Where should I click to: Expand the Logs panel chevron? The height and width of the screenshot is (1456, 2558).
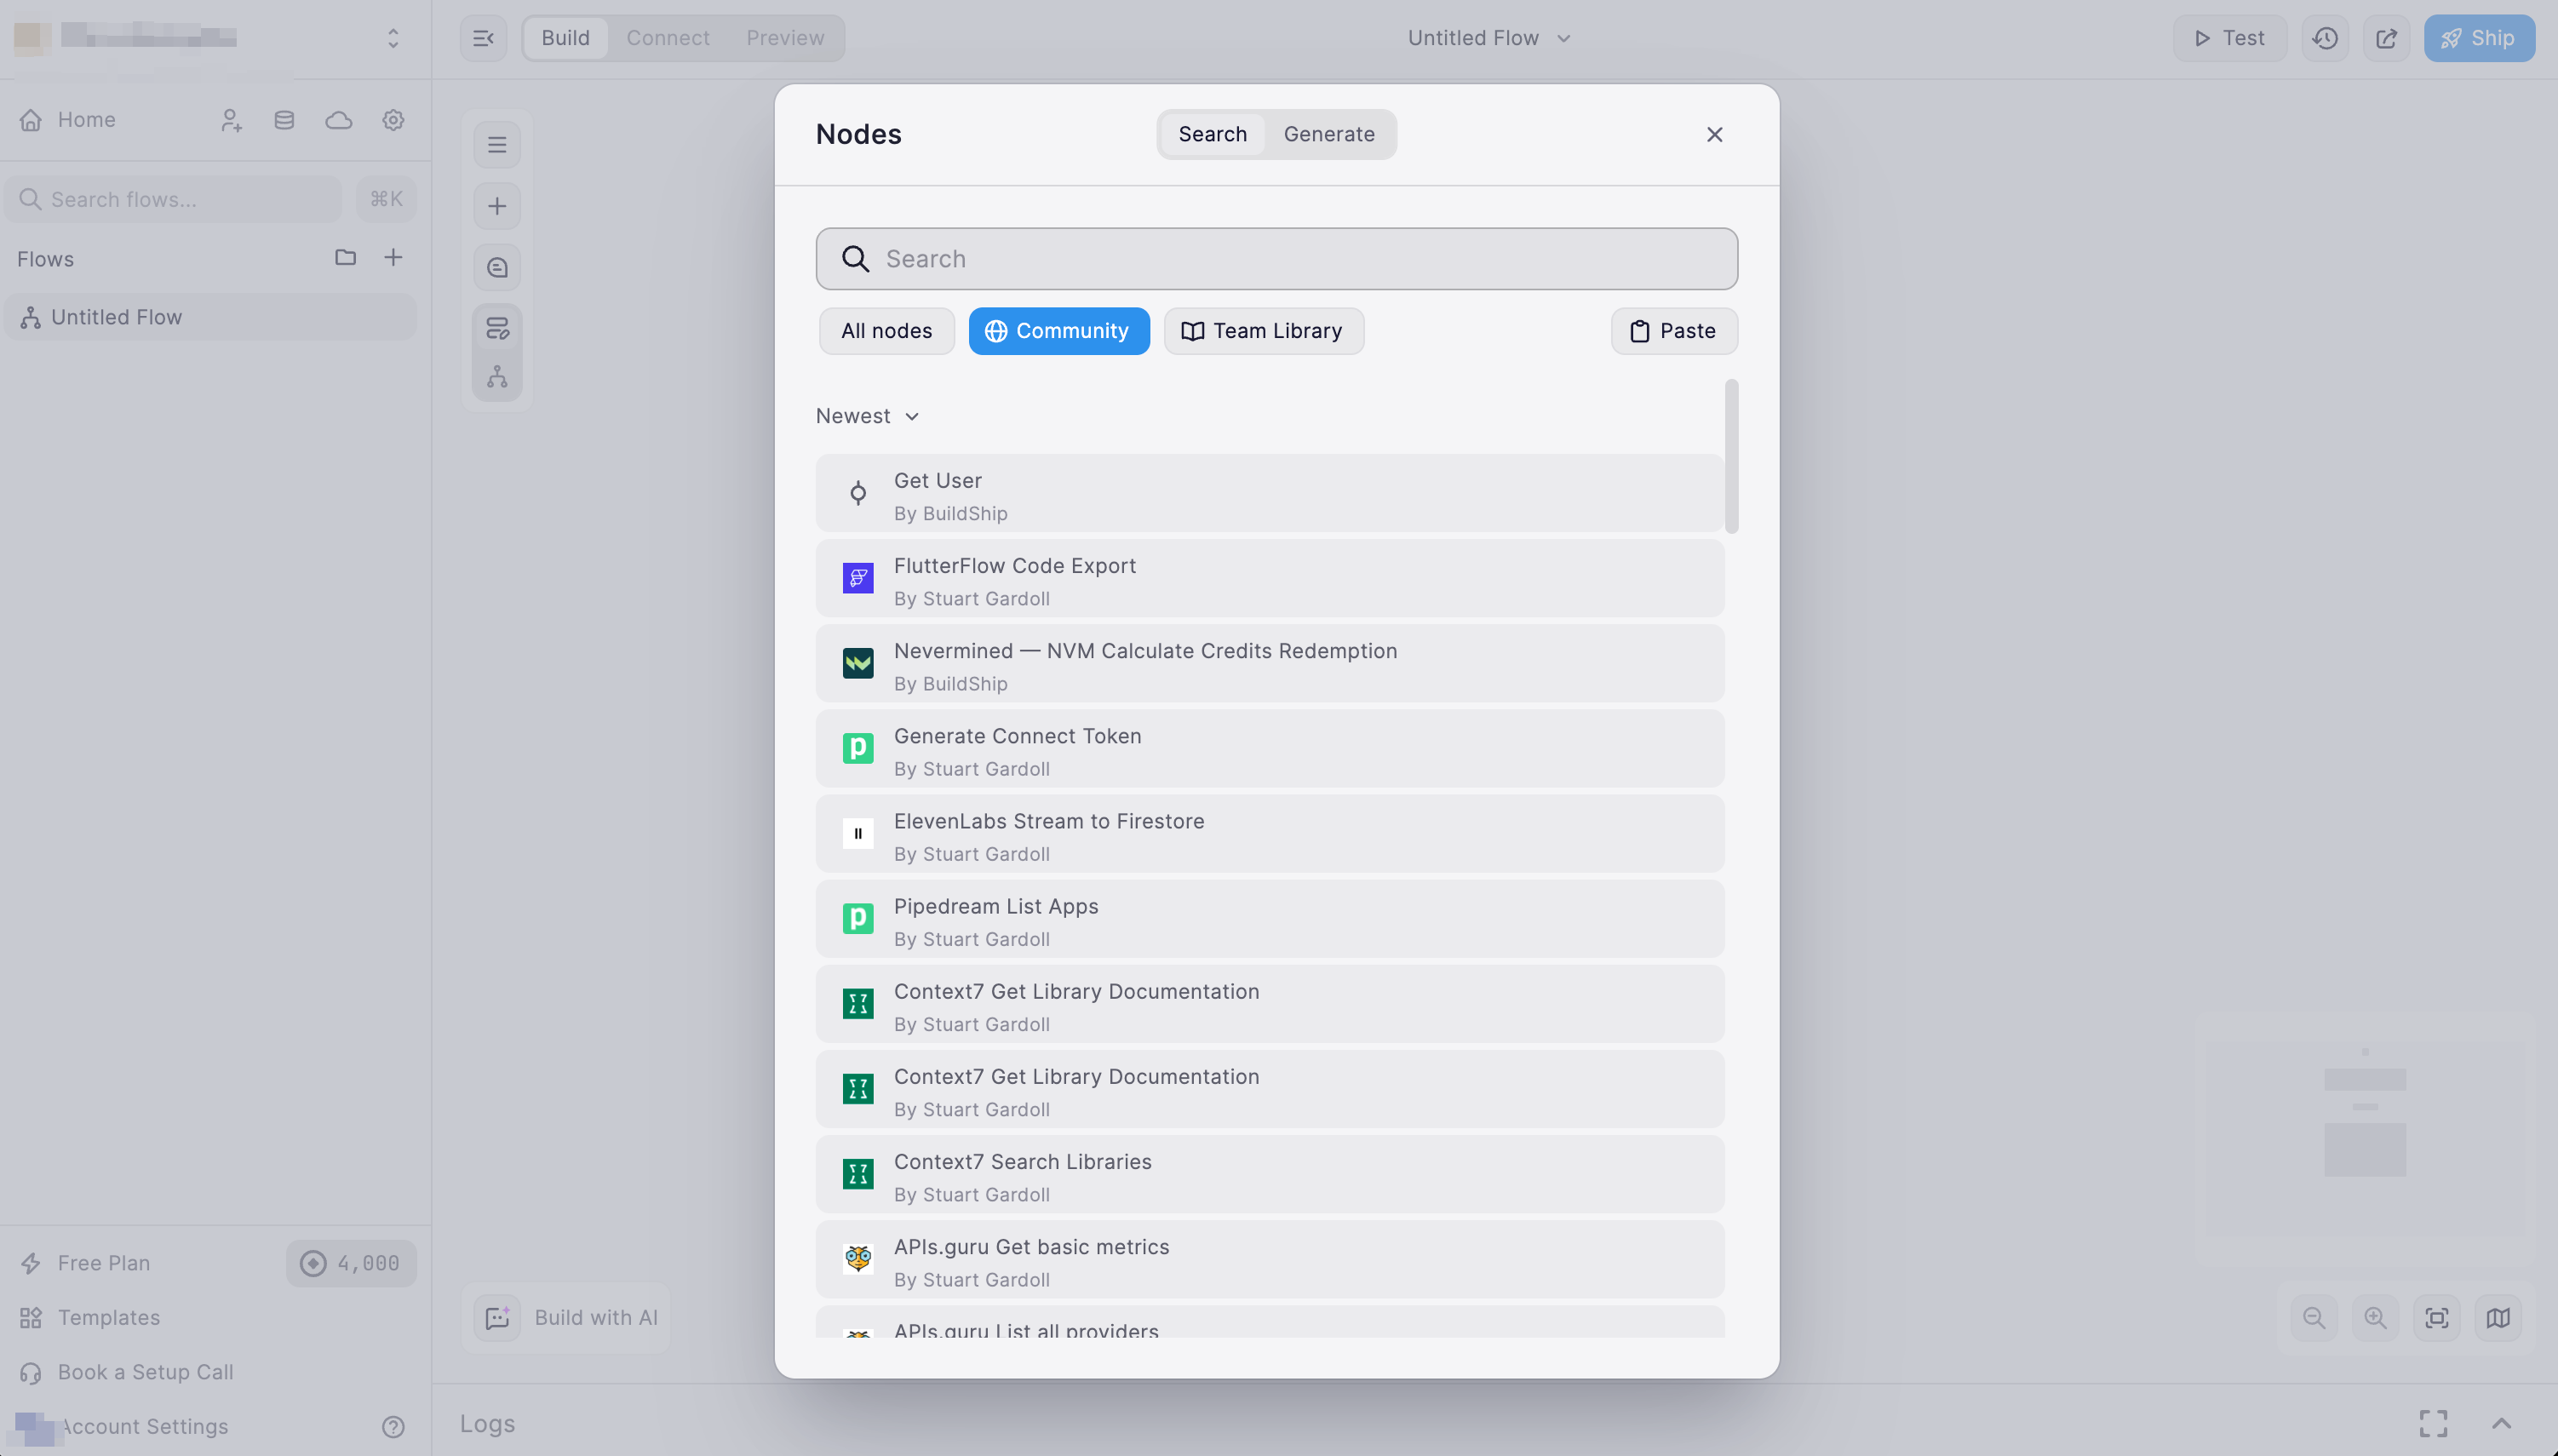(2501, 1423)
